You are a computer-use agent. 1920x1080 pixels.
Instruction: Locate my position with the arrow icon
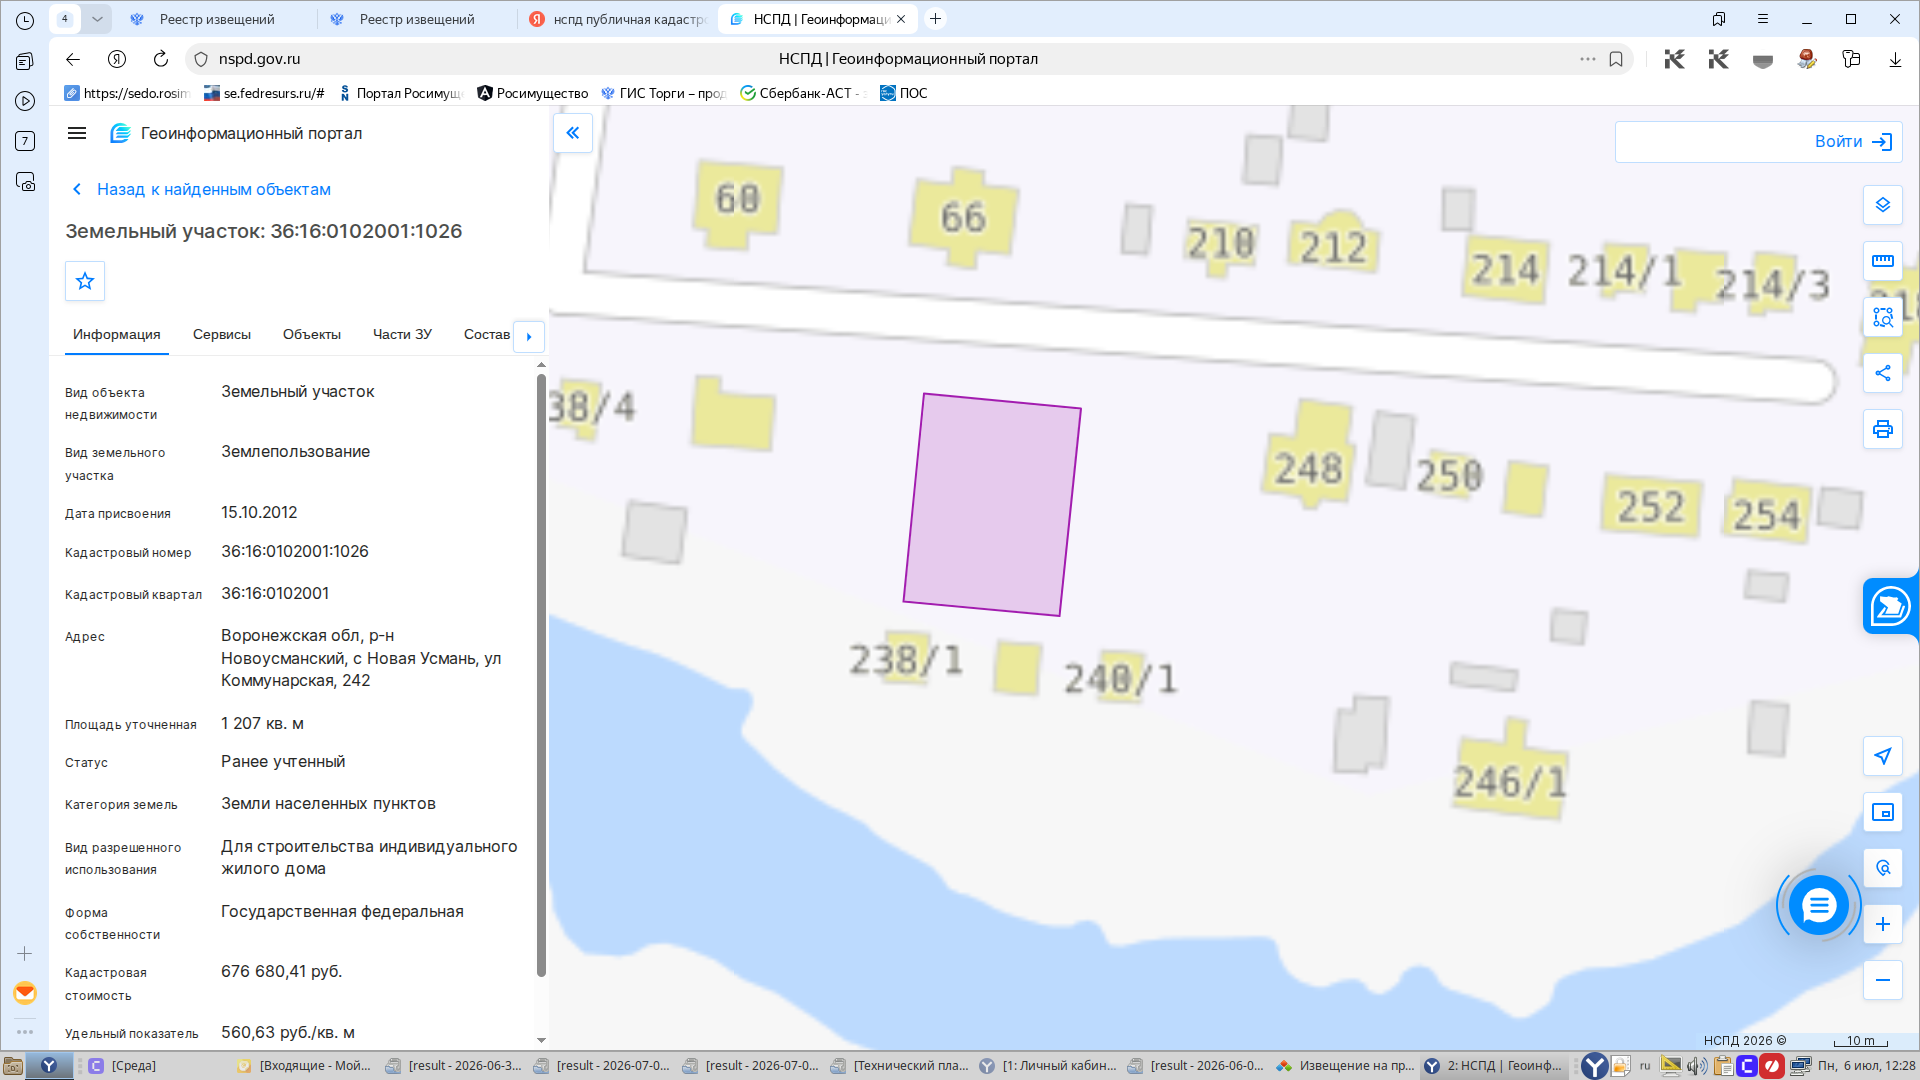[x=1882, y=756]
